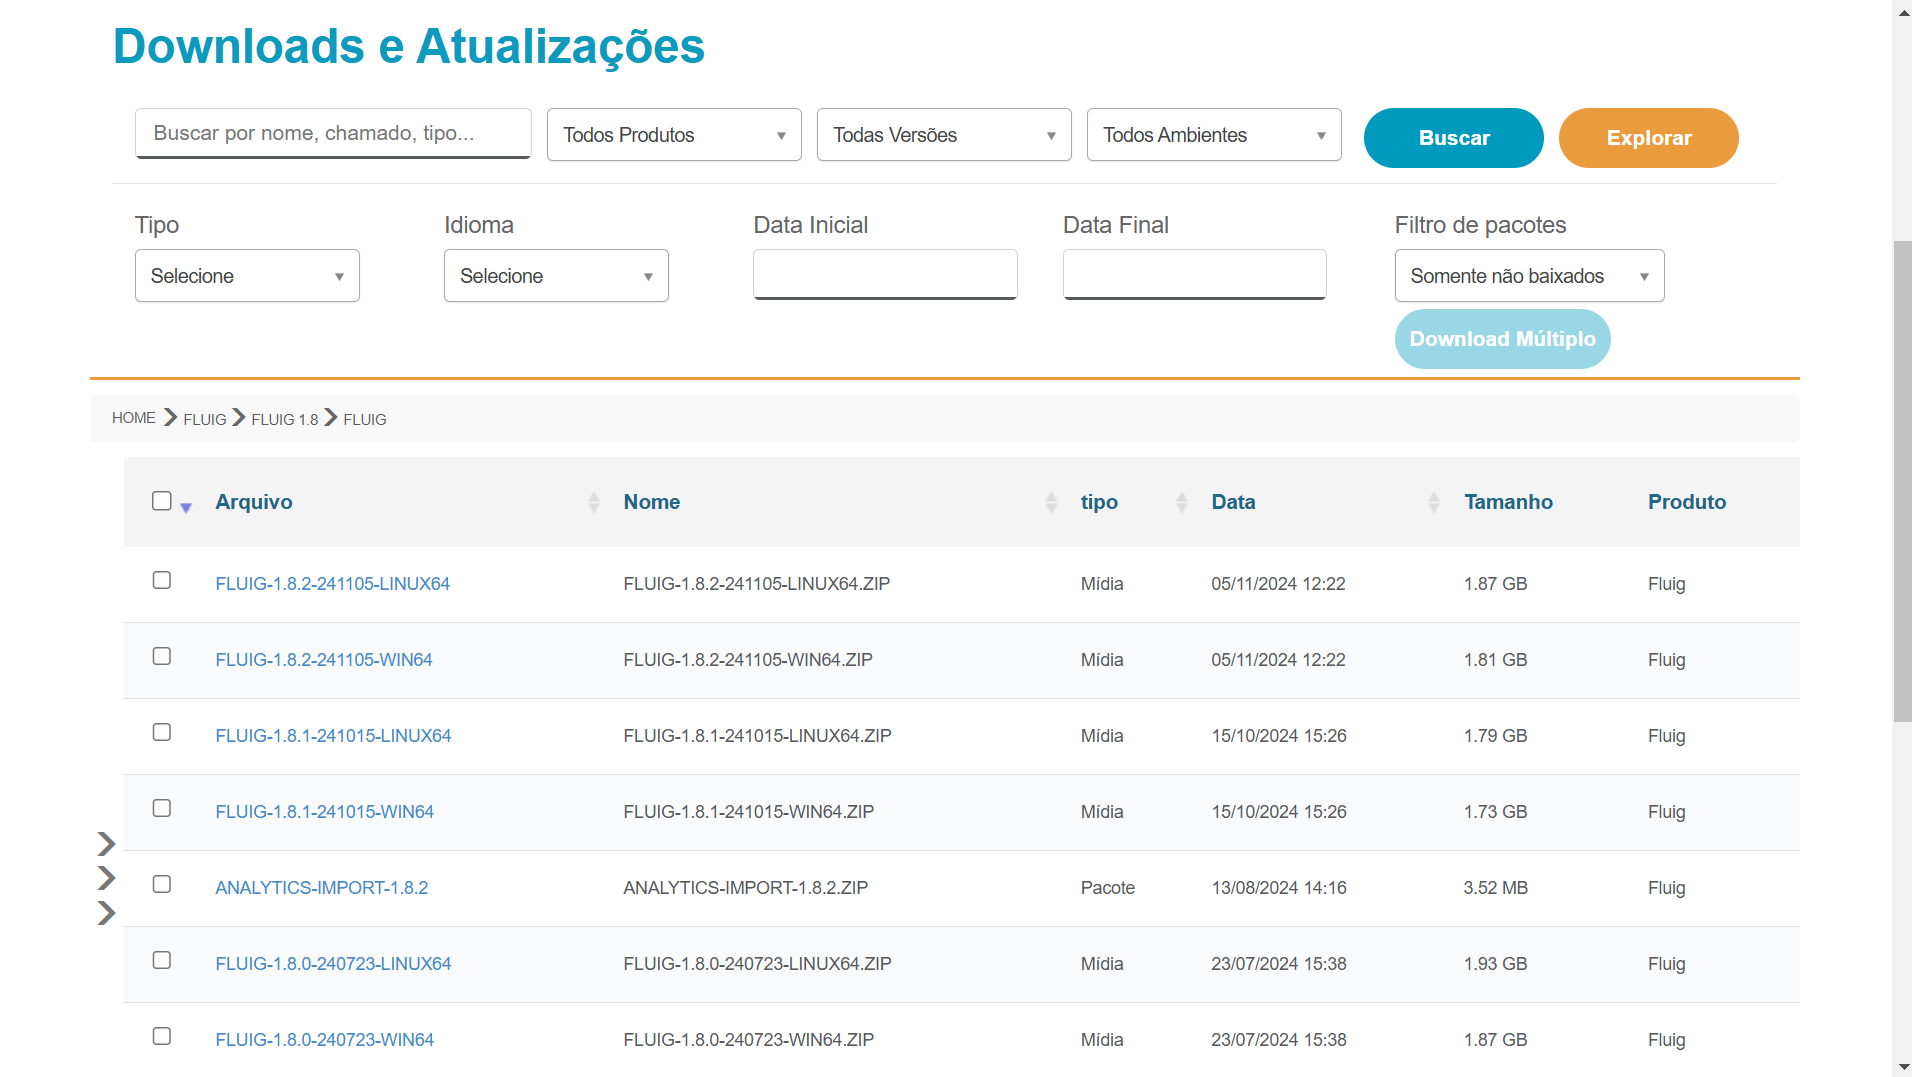This screenshot has width=1912, height=1077.
Task: Click name cell FLUIG-1.8.2-241105-WIN64.ZIP
Action: 748,660
